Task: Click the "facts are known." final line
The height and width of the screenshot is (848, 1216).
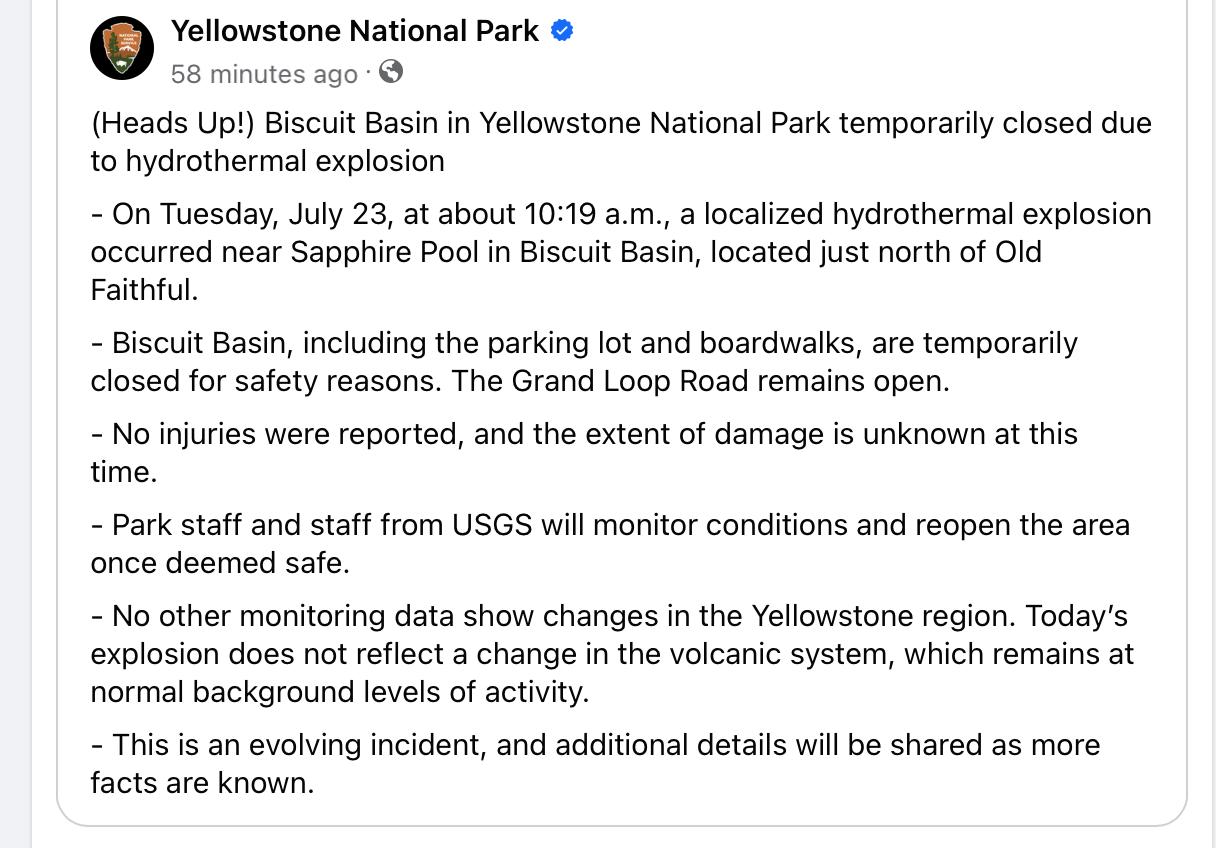Action: tap(202, 782)
